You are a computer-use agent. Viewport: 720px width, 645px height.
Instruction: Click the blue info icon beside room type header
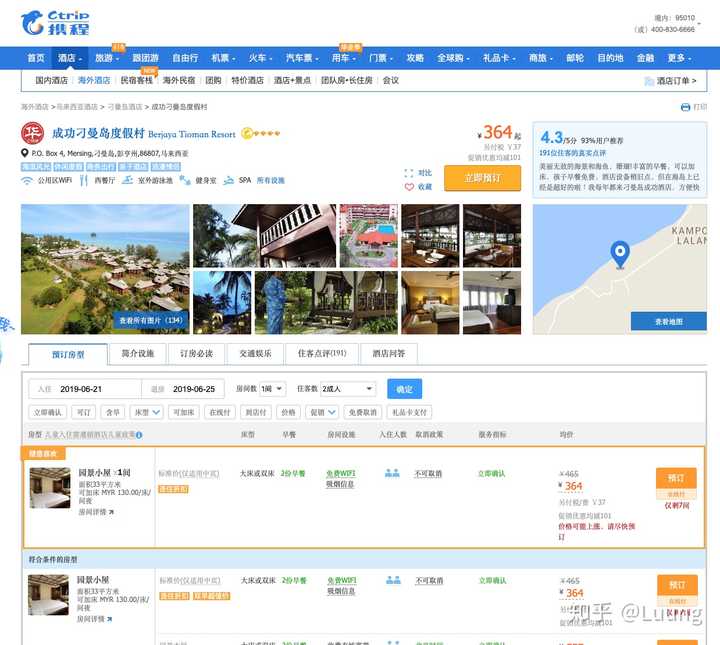pyautogui.click(x=139, y=435)
